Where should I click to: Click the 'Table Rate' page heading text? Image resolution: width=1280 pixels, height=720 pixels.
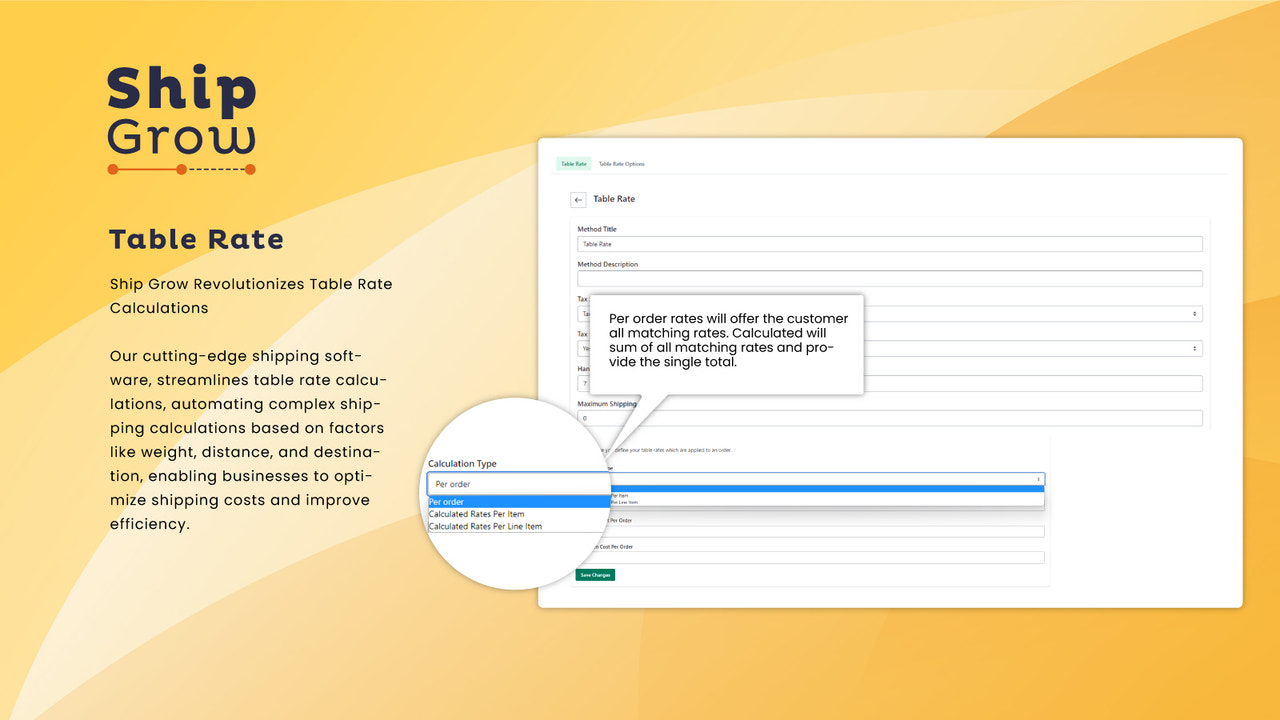(614, 199)
